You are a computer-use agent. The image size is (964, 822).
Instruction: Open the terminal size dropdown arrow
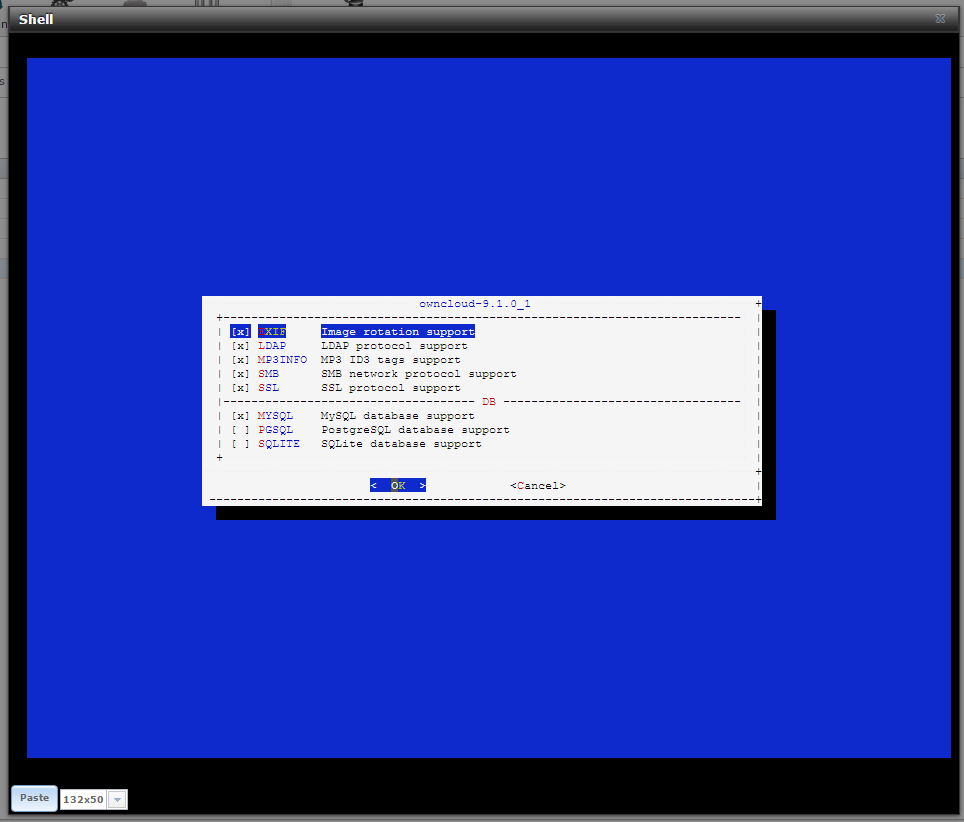117,799
